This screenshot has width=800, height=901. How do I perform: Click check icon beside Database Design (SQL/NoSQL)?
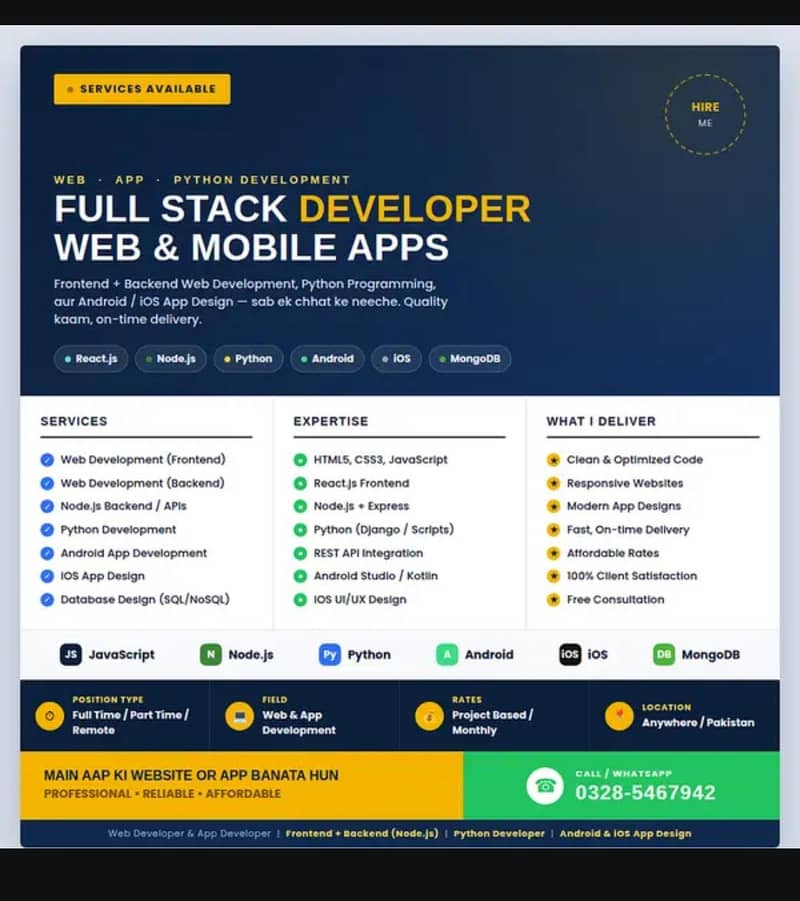tap(47, 600)
